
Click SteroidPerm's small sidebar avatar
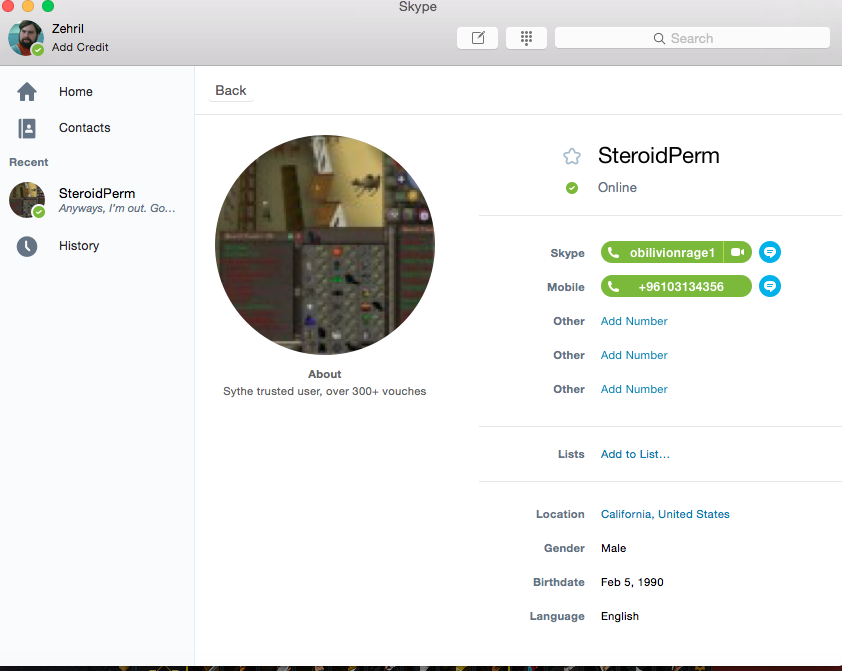27,200
